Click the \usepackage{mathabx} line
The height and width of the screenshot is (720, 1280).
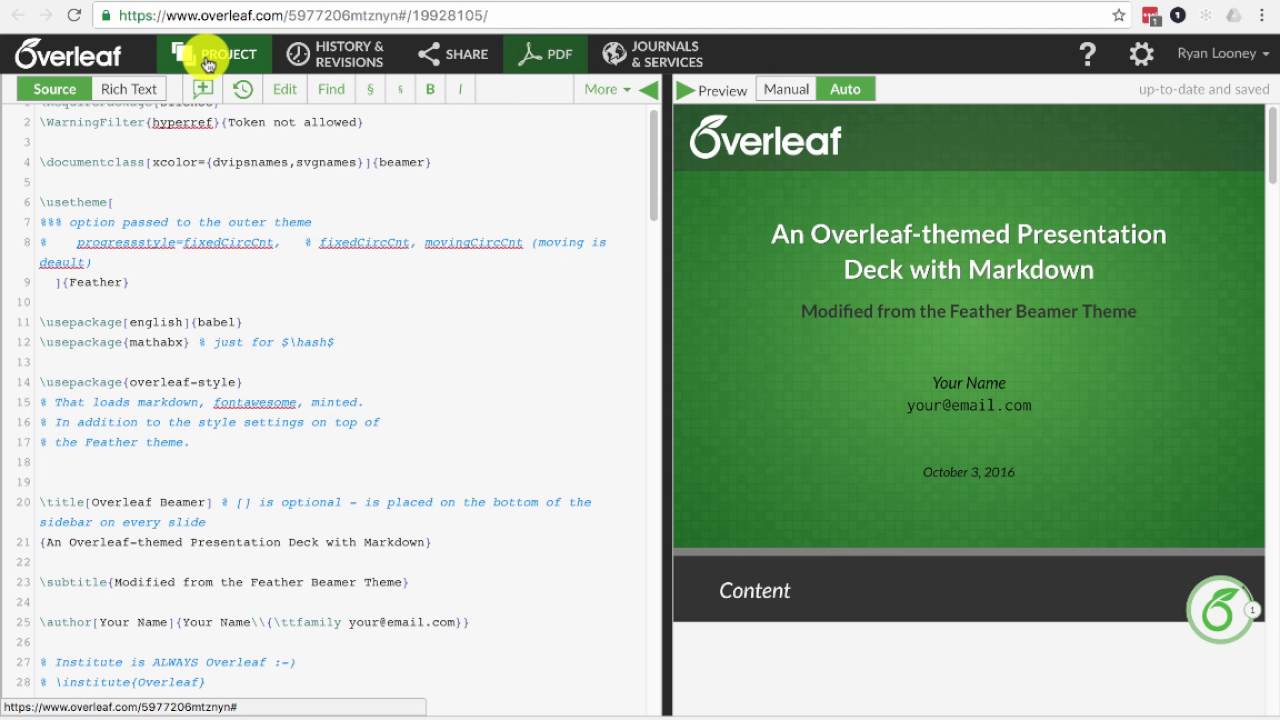point(187,342)
